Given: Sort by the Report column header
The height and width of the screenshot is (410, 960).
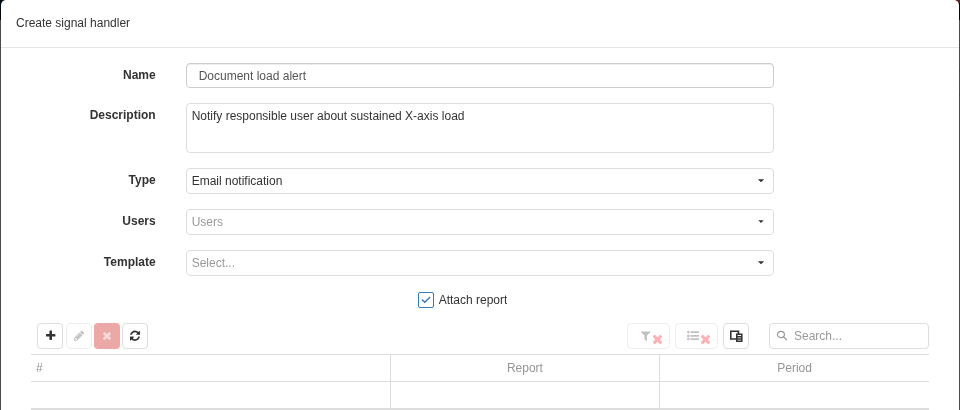Looking at the screenshot, I should [525, 368].
